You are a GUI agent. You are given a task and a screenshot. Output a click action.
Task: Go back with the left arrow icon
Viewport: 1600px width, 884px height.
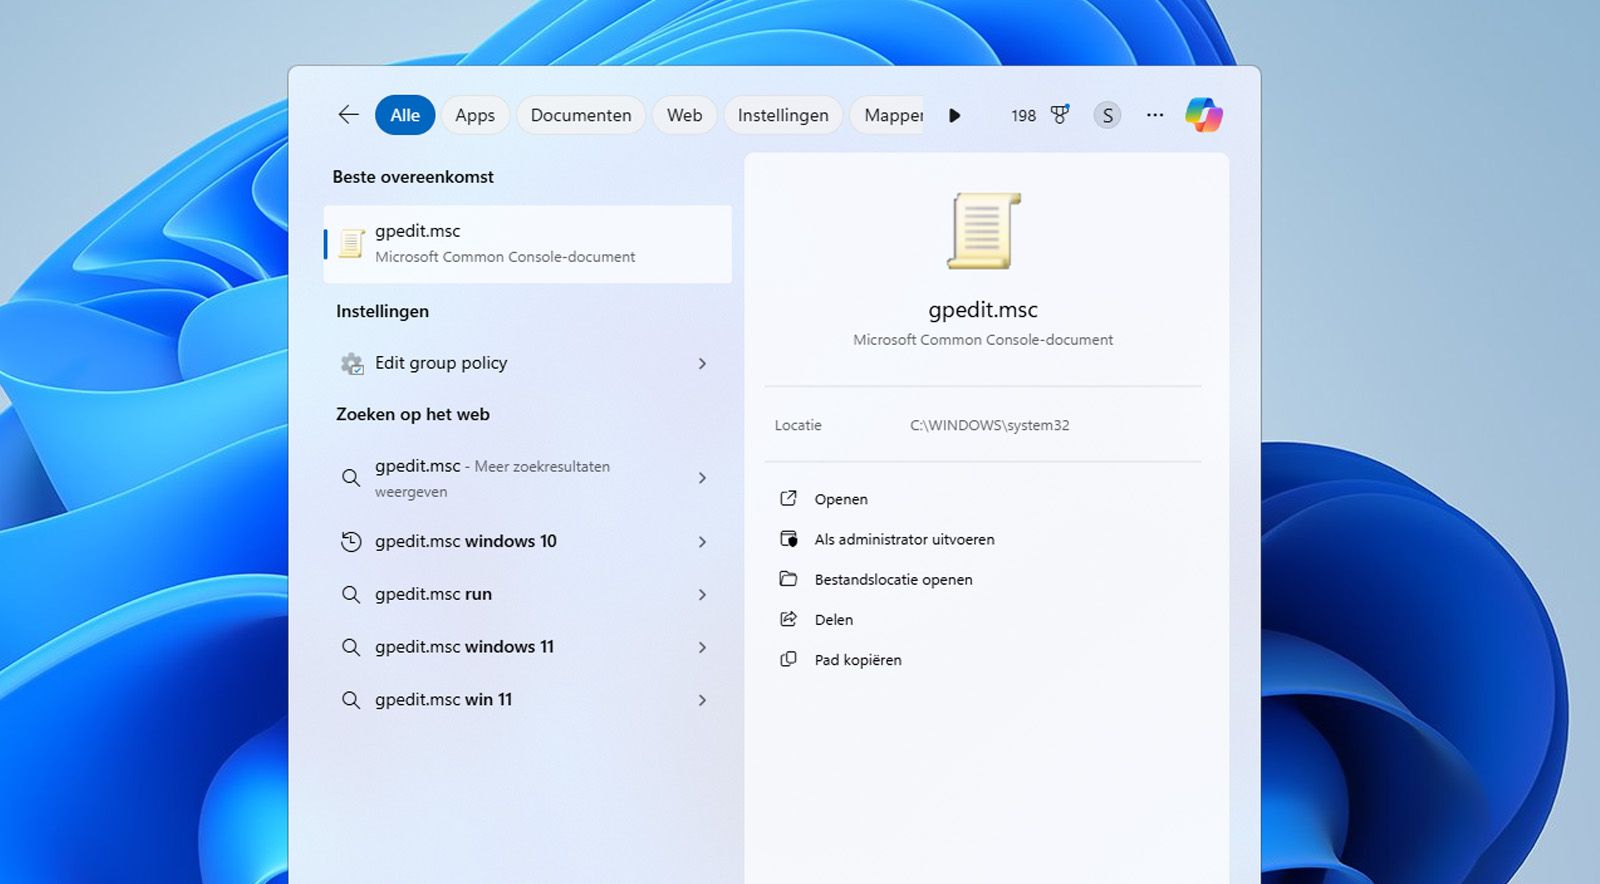(x=348, y=115)
